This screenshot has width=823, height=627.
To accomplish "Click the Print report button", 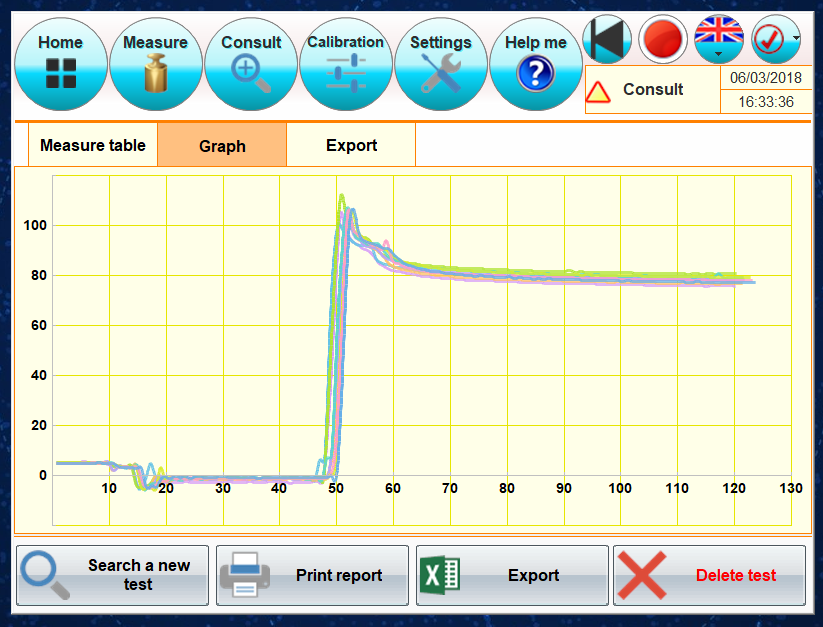I will 312,575.
